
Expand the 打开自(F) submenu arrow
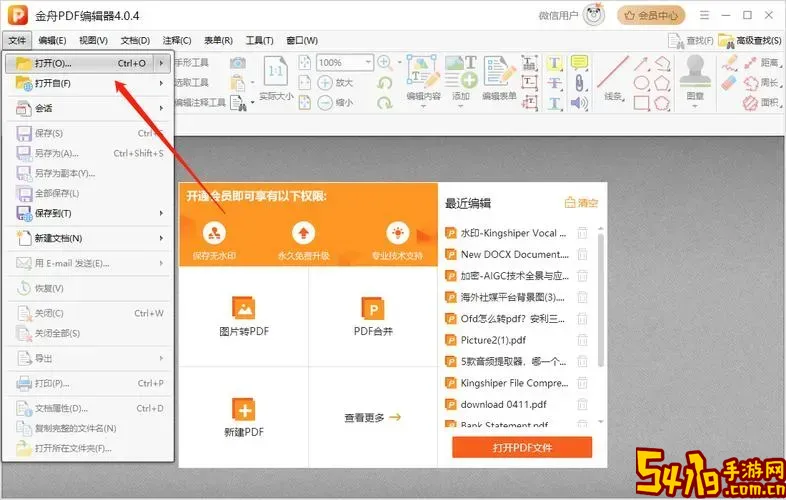tap(161, 83)
